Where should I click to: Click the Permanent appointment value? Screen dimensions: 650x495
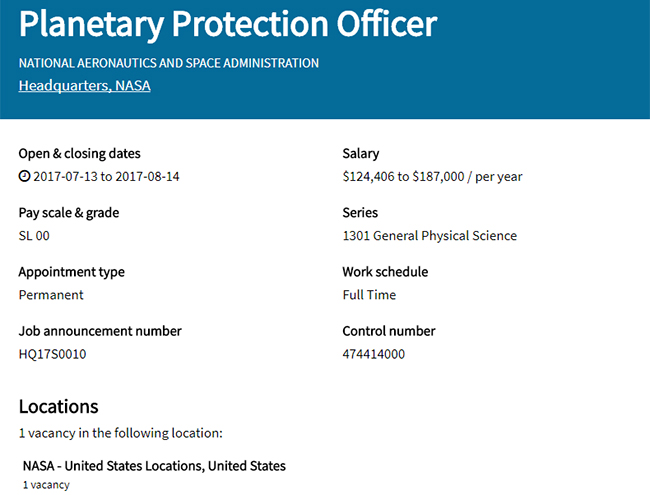pos(51,295)
